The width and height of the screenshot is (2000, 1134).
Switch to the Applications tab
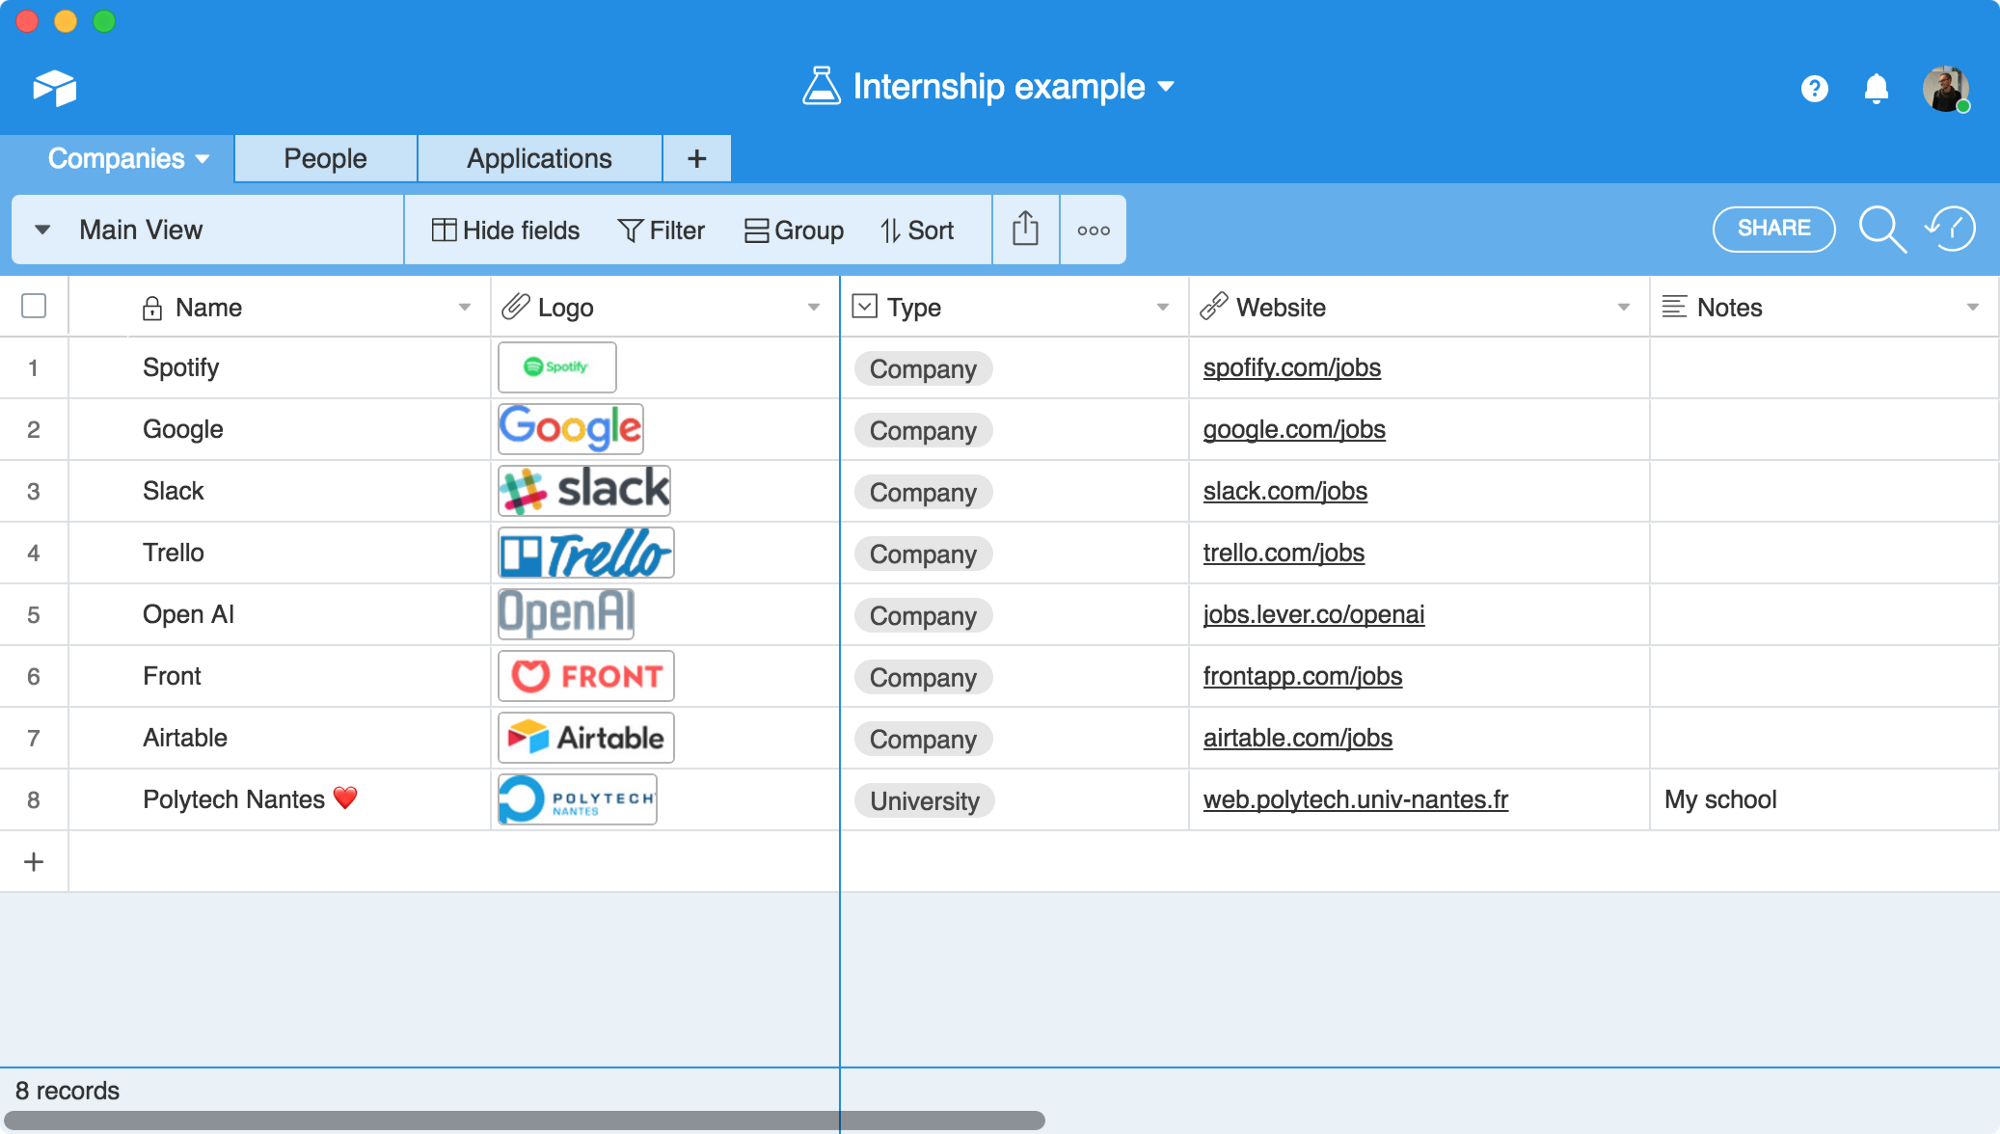(539, 158)
